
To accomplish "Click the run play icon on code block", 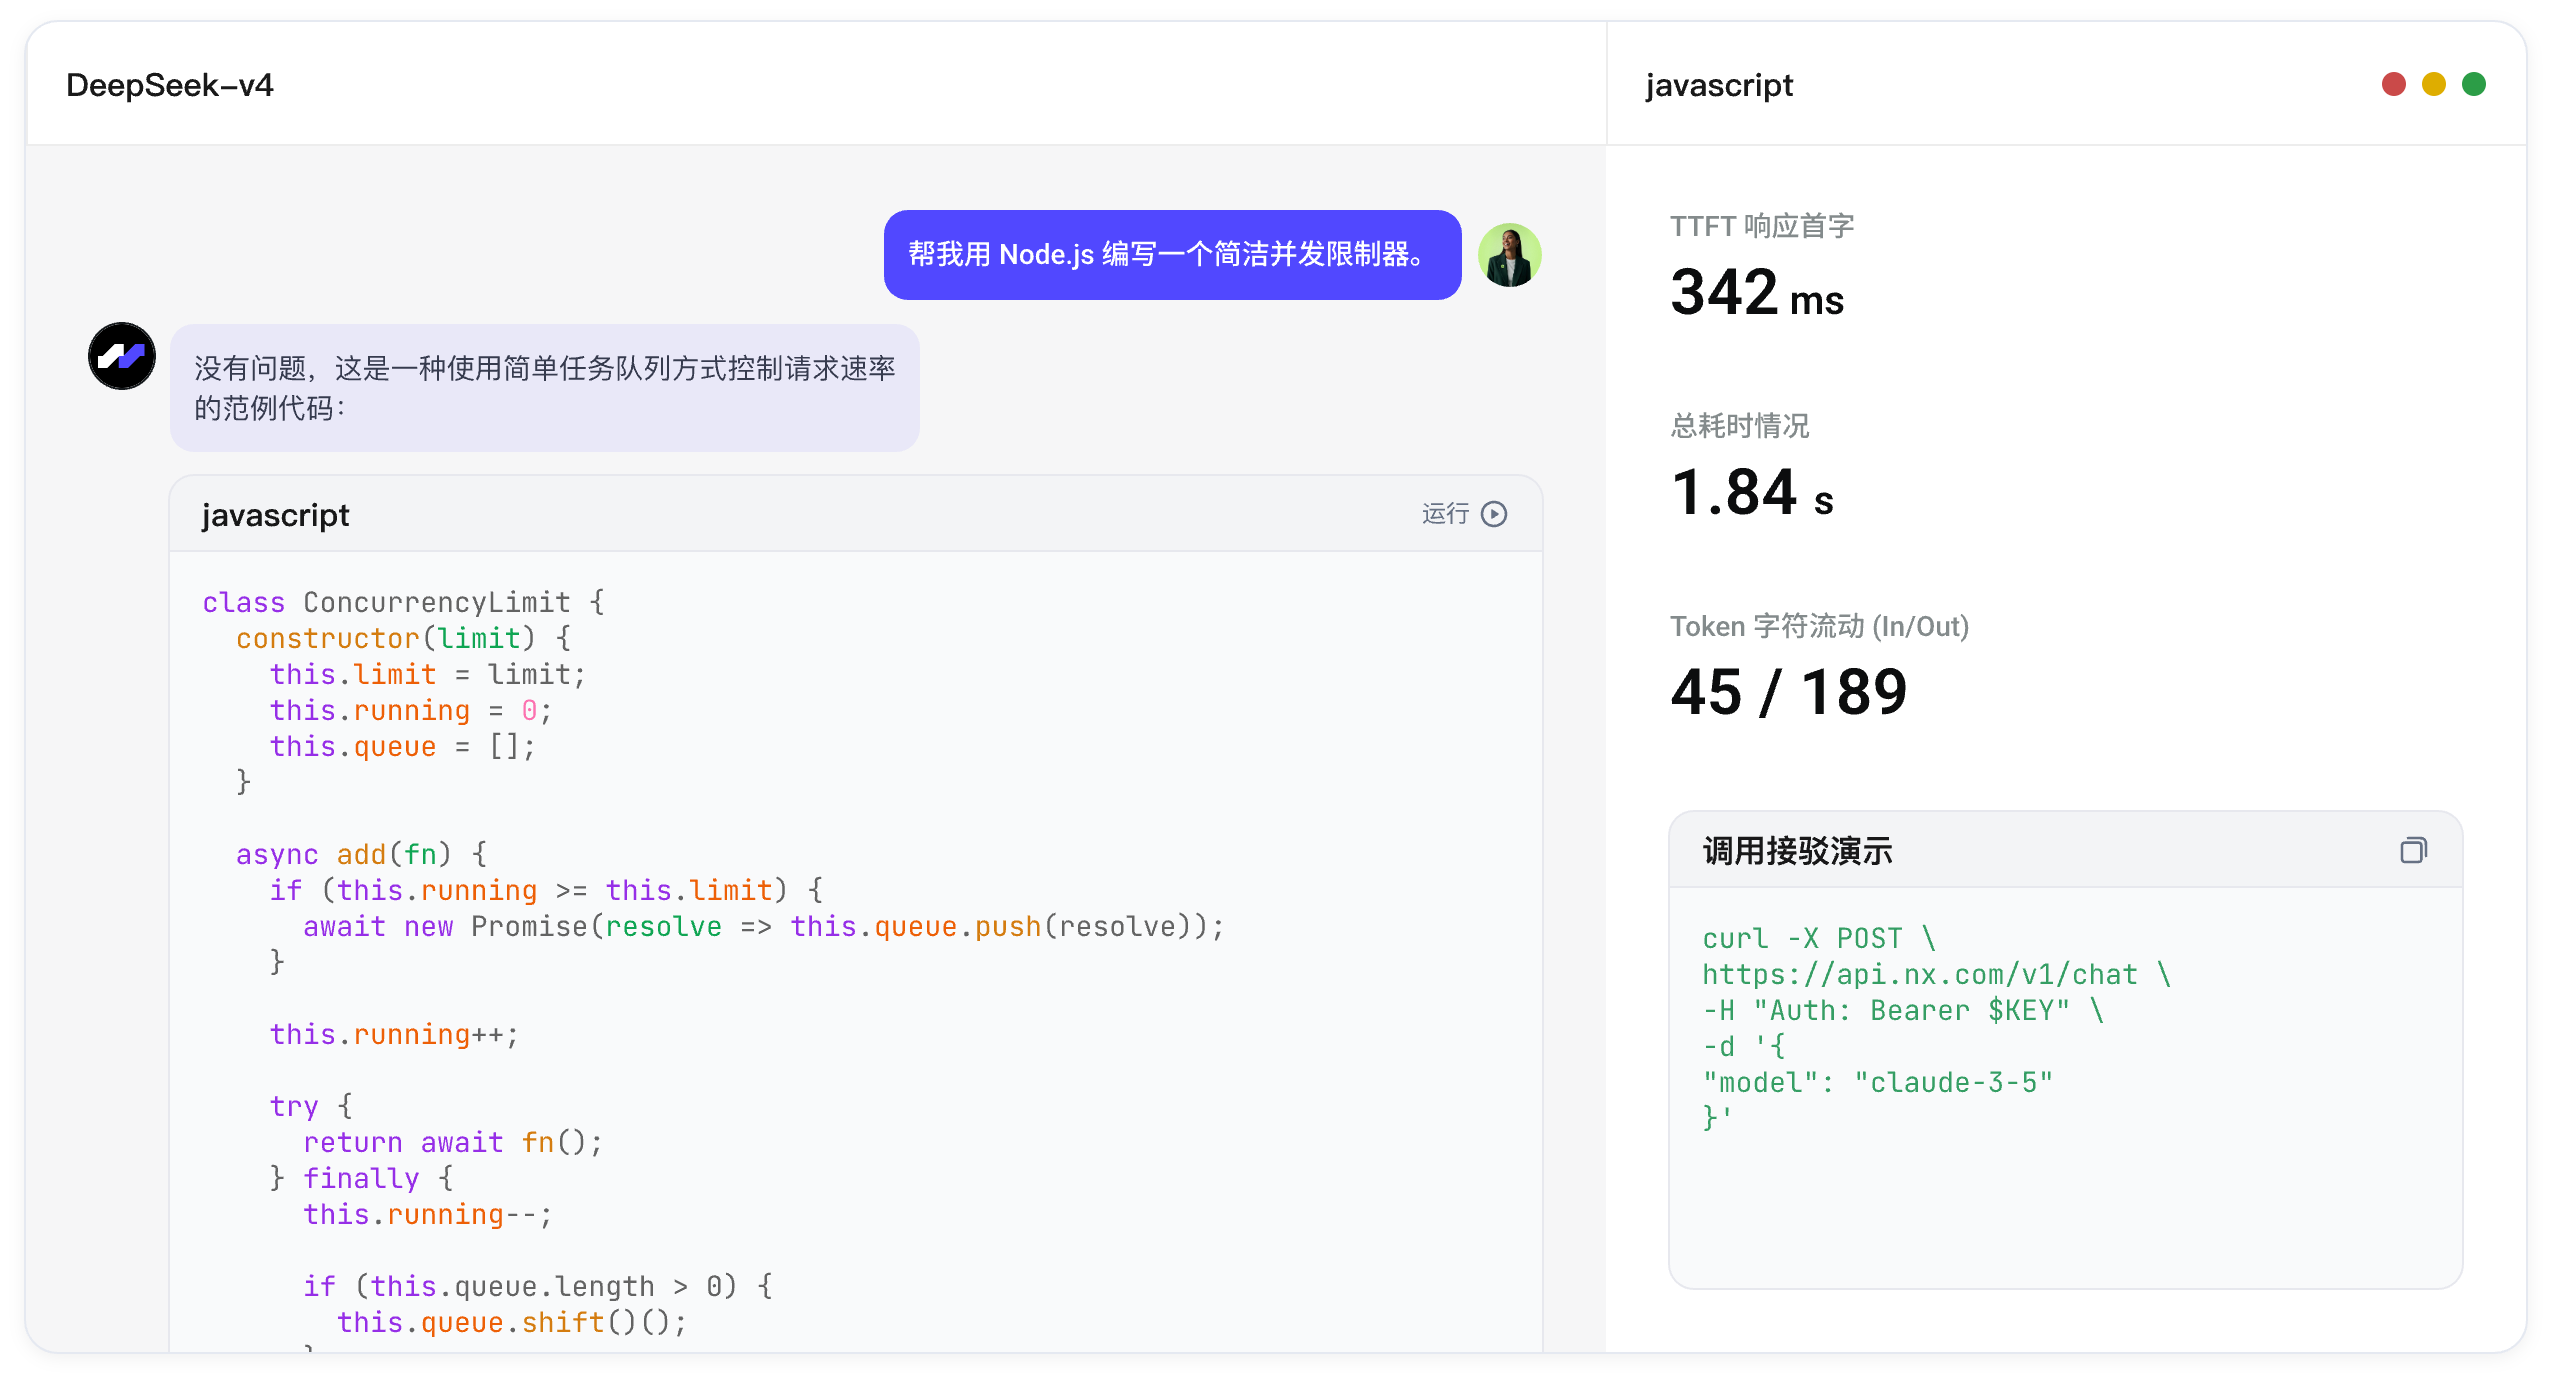I will (1494, 514).
